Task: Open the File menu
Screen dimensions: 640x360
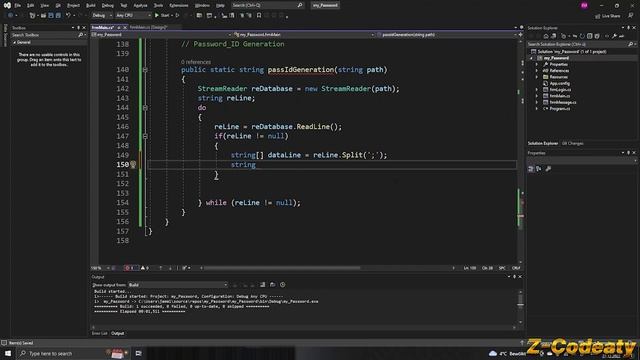Action: pos(18,5)
